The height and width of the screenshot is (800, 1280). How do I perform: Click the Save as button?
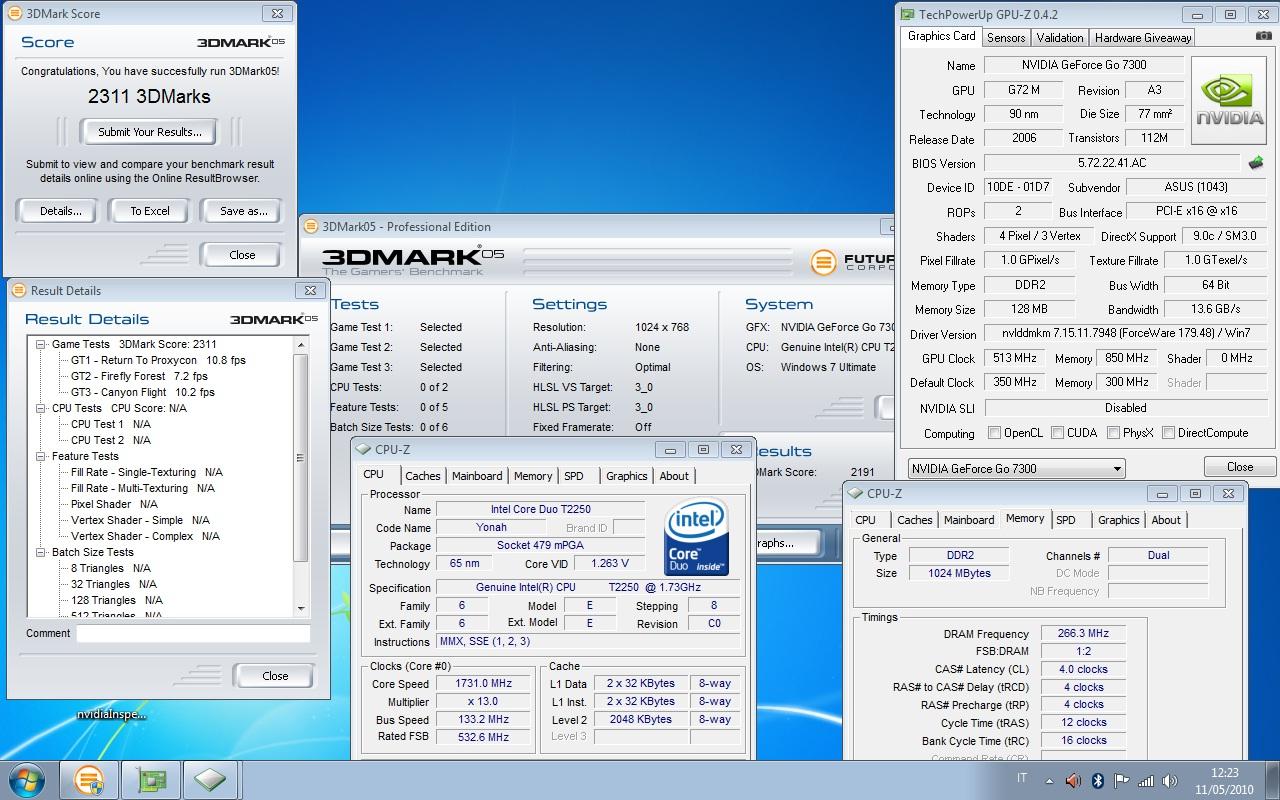[x=244, y=211]
